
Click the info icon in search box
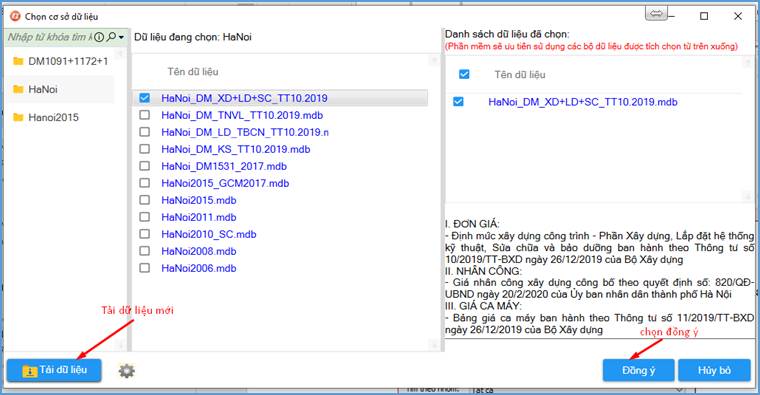99,37
